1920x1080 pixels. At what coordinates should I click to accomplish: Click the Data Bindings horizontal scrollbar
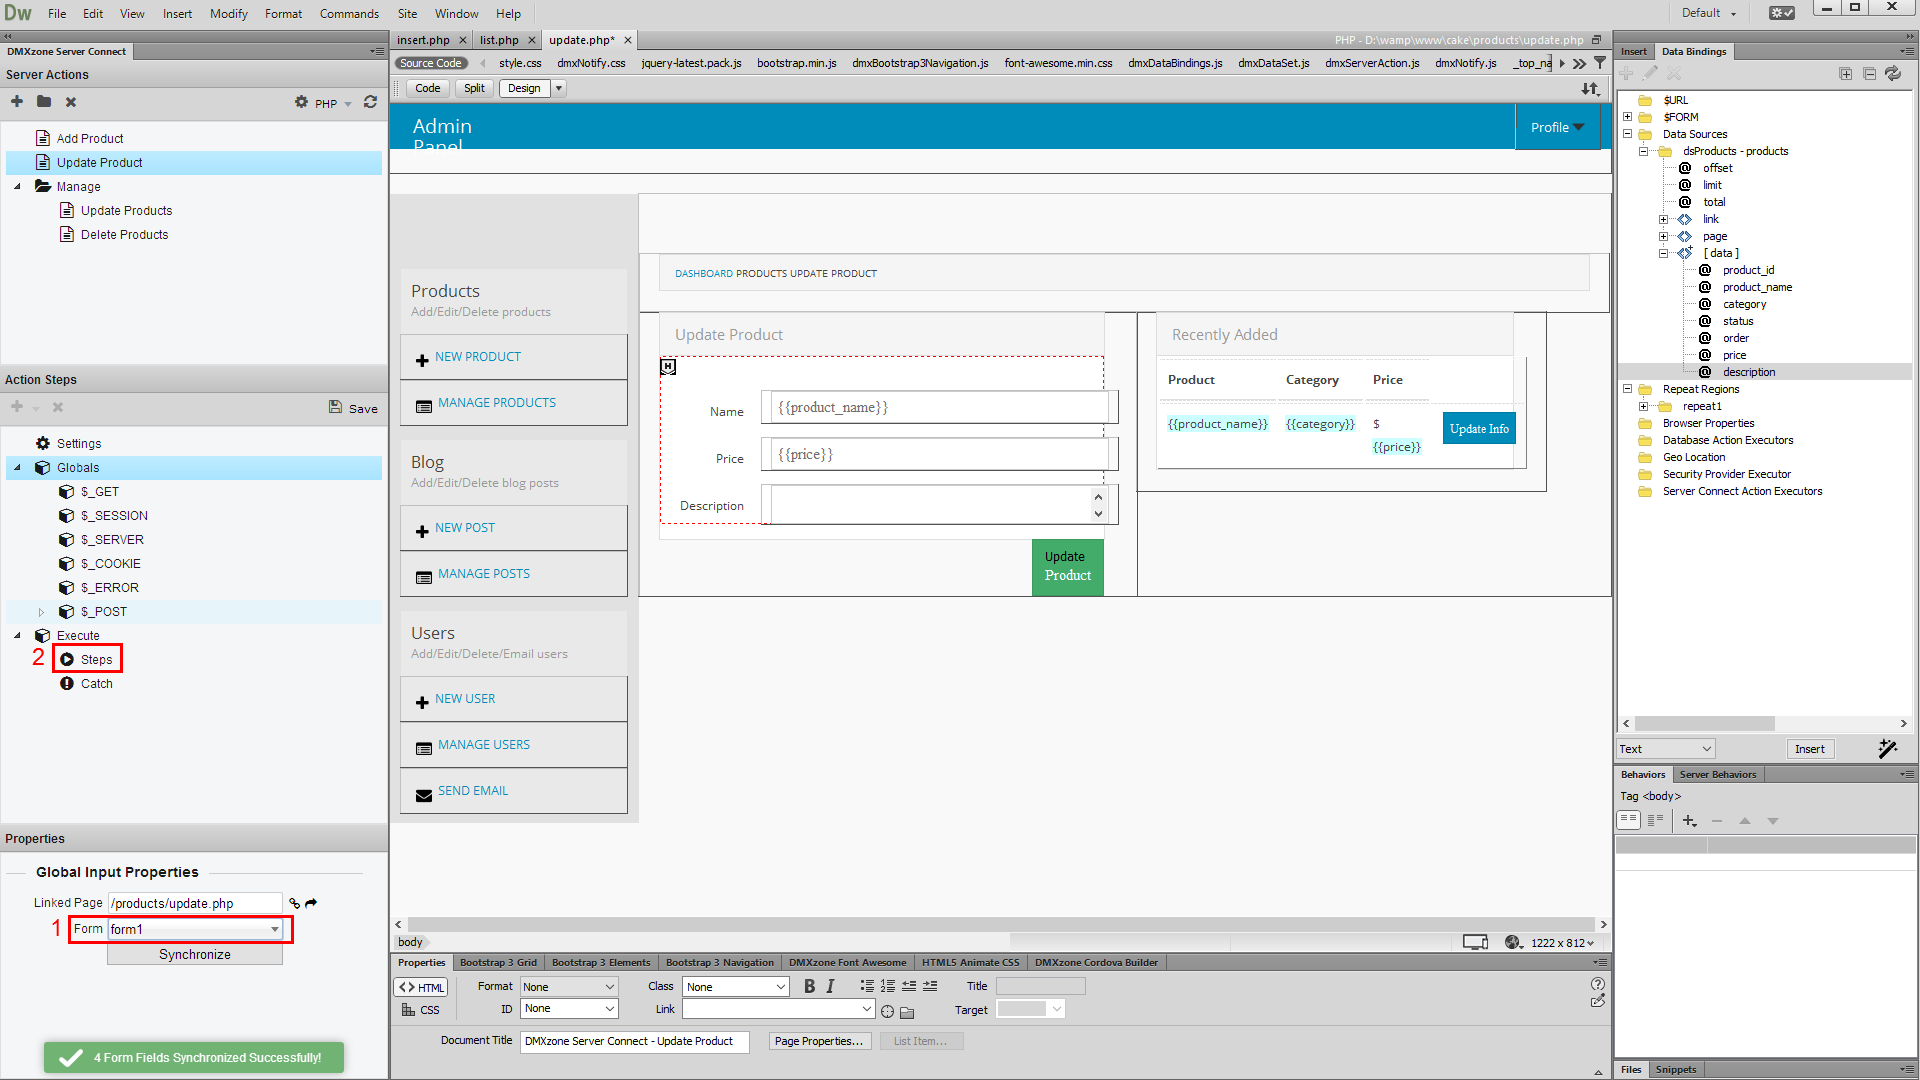point(1704,723)
